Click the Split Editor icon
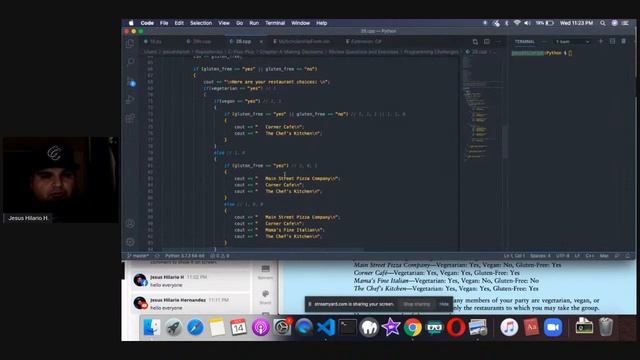Image resolution: width=640 pixels, height=360 pixels. (x=487, y=42)
